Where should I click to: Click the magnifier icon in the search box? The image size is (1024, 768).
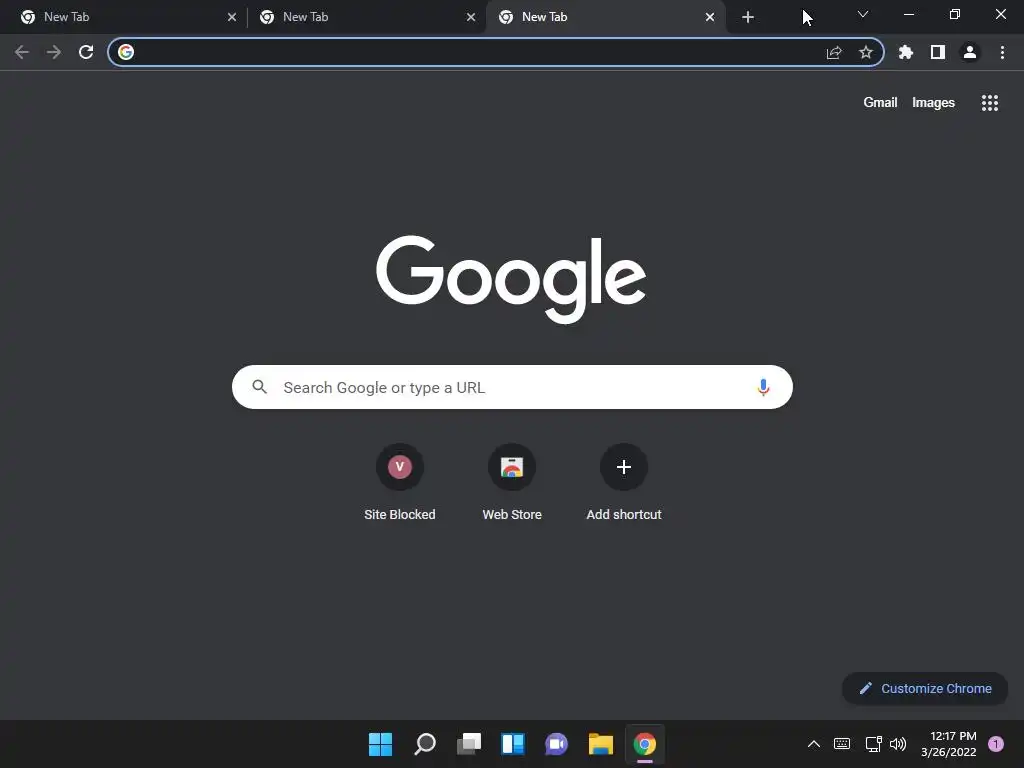tap(259, 387)
